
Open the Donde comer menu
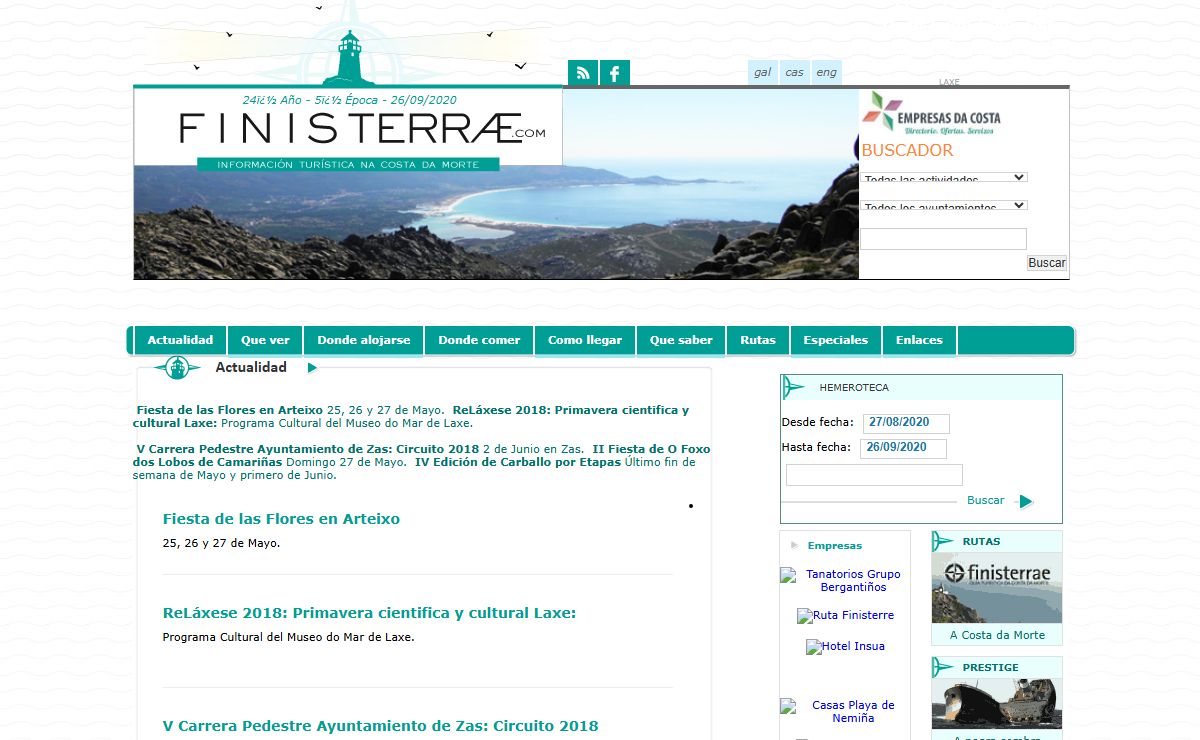coord(479,340)
